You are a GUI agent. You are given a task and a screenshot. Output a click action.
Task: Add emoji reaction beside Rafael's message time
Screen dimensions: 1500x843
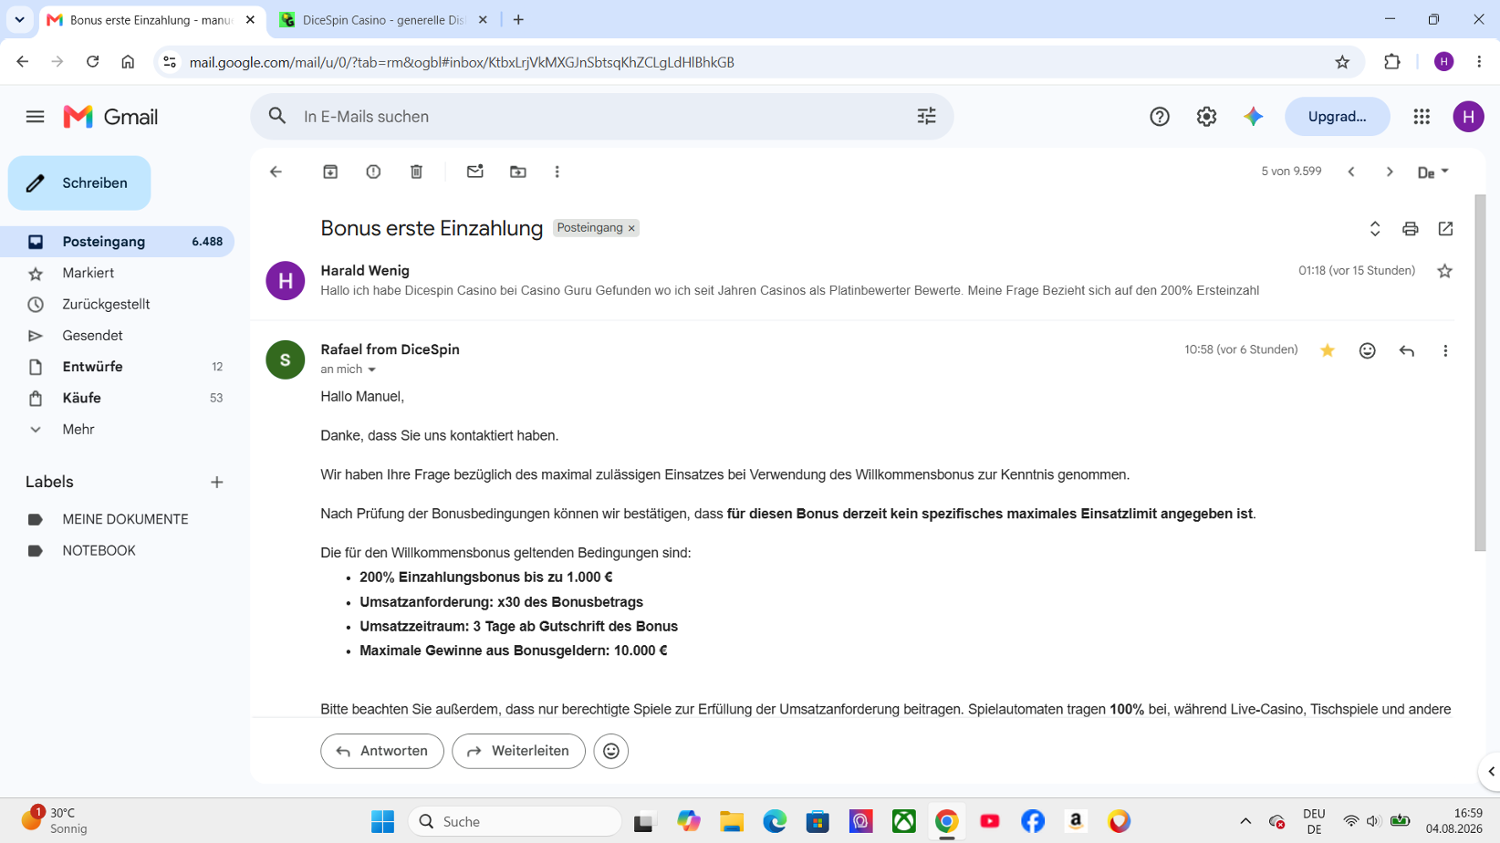[1367, 351]
